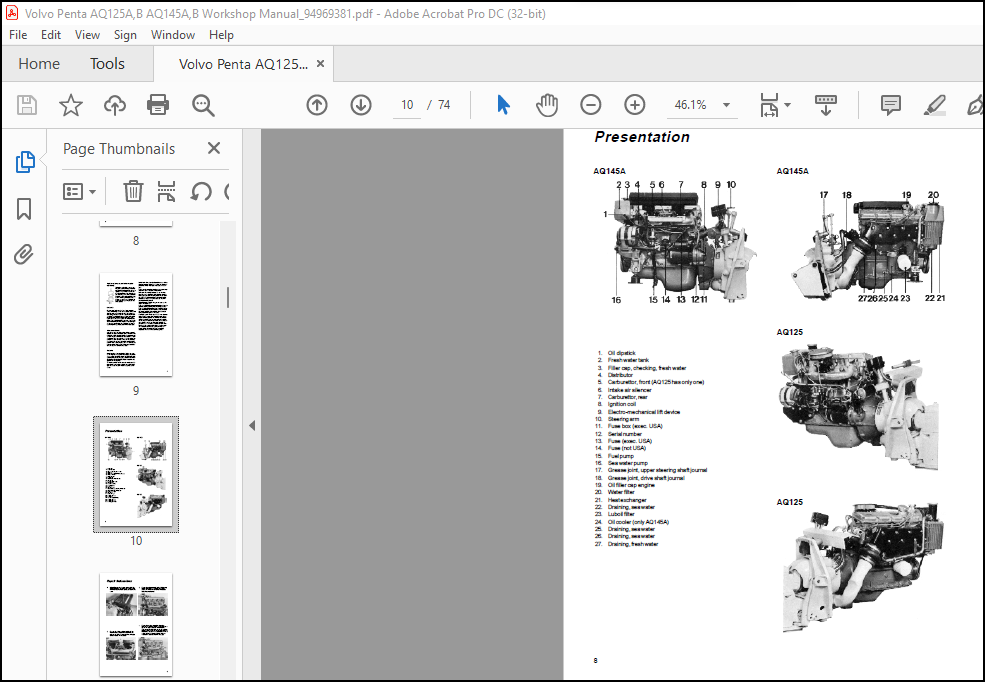Collapse the navigation pane with left arrow
The height and width of the screenshot is (682, 985).
click(x=252, y=425)
